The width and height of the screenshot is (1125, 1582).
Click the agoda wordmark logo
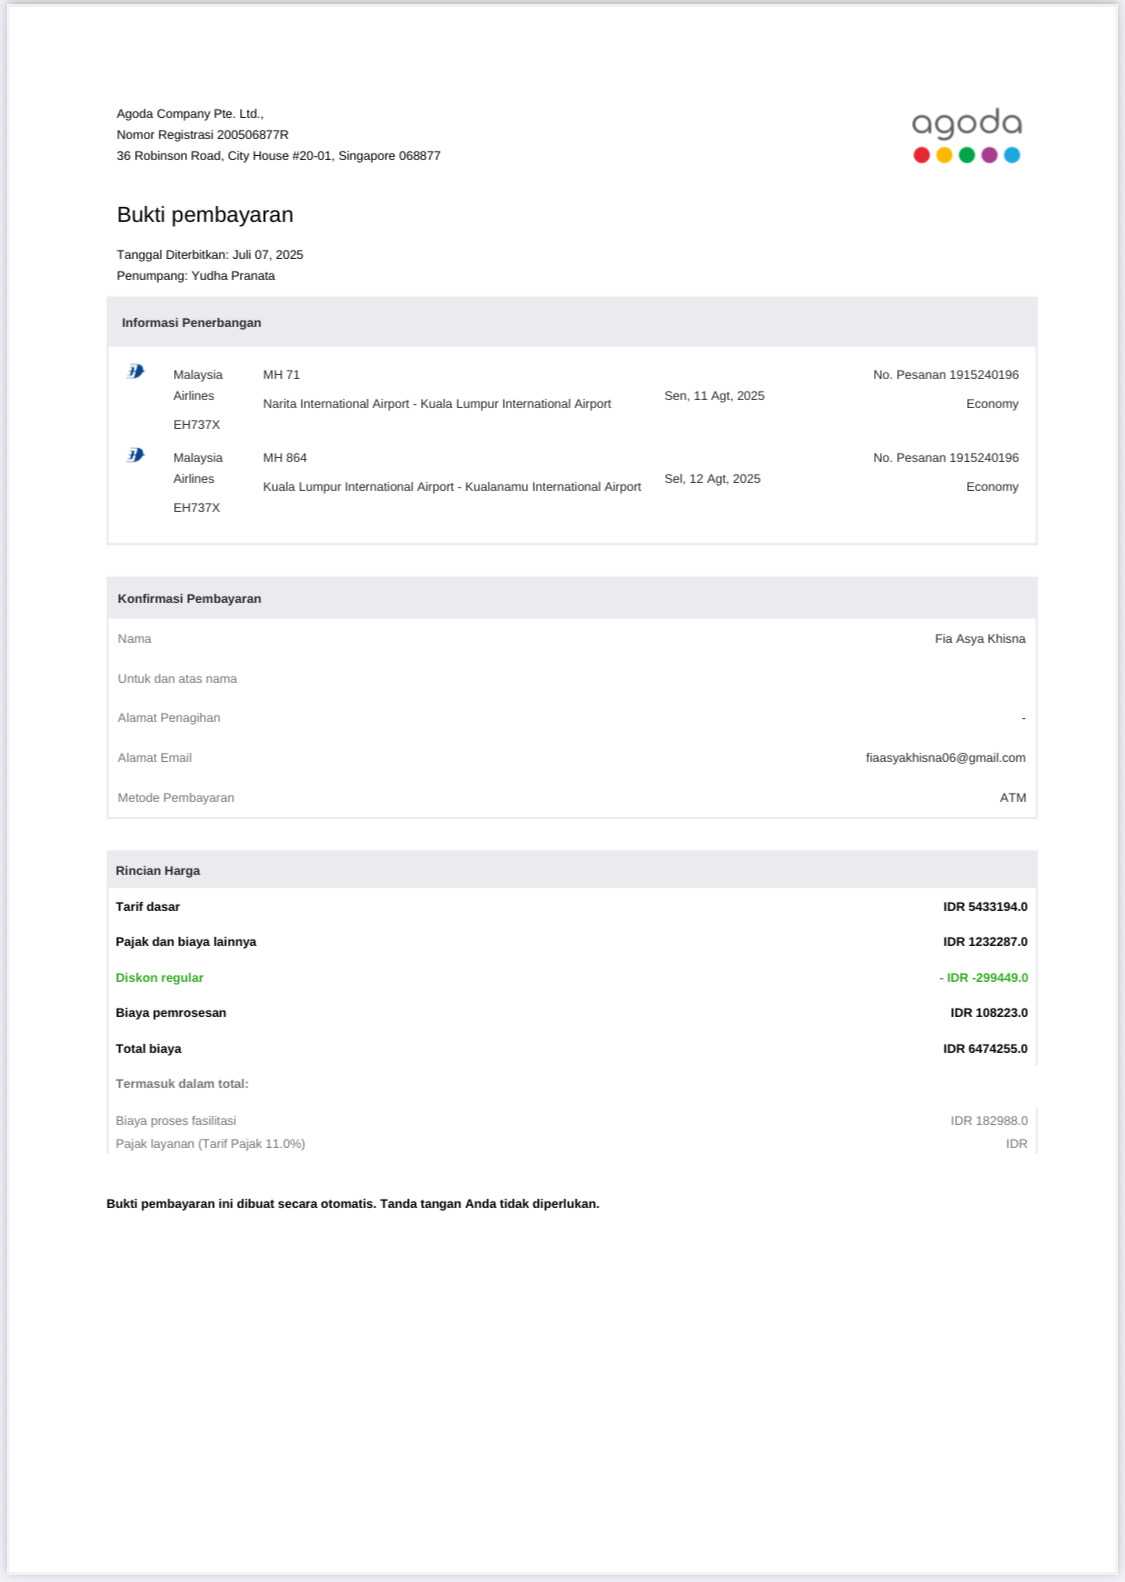(966, 124)
